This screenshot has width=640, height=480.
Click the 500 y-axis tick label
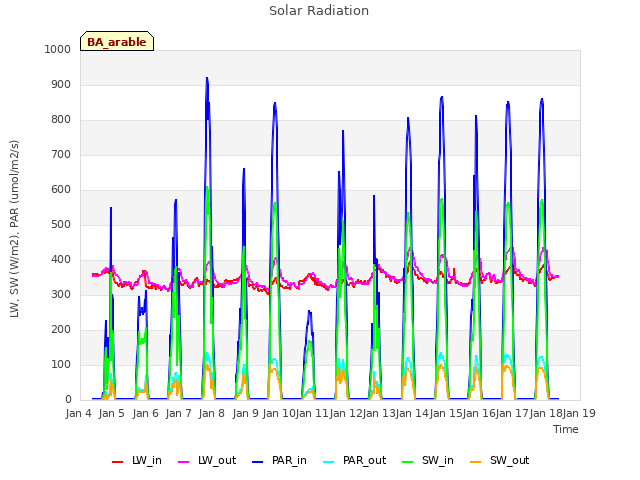pyautogui.click(x=61, y=224)
